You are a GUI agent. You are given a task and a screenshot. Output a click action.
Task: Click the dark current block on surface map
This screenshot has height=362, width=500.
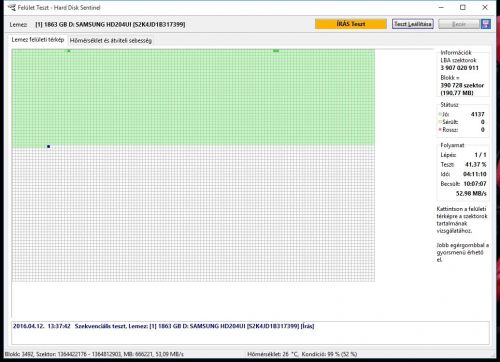[49, 146]
